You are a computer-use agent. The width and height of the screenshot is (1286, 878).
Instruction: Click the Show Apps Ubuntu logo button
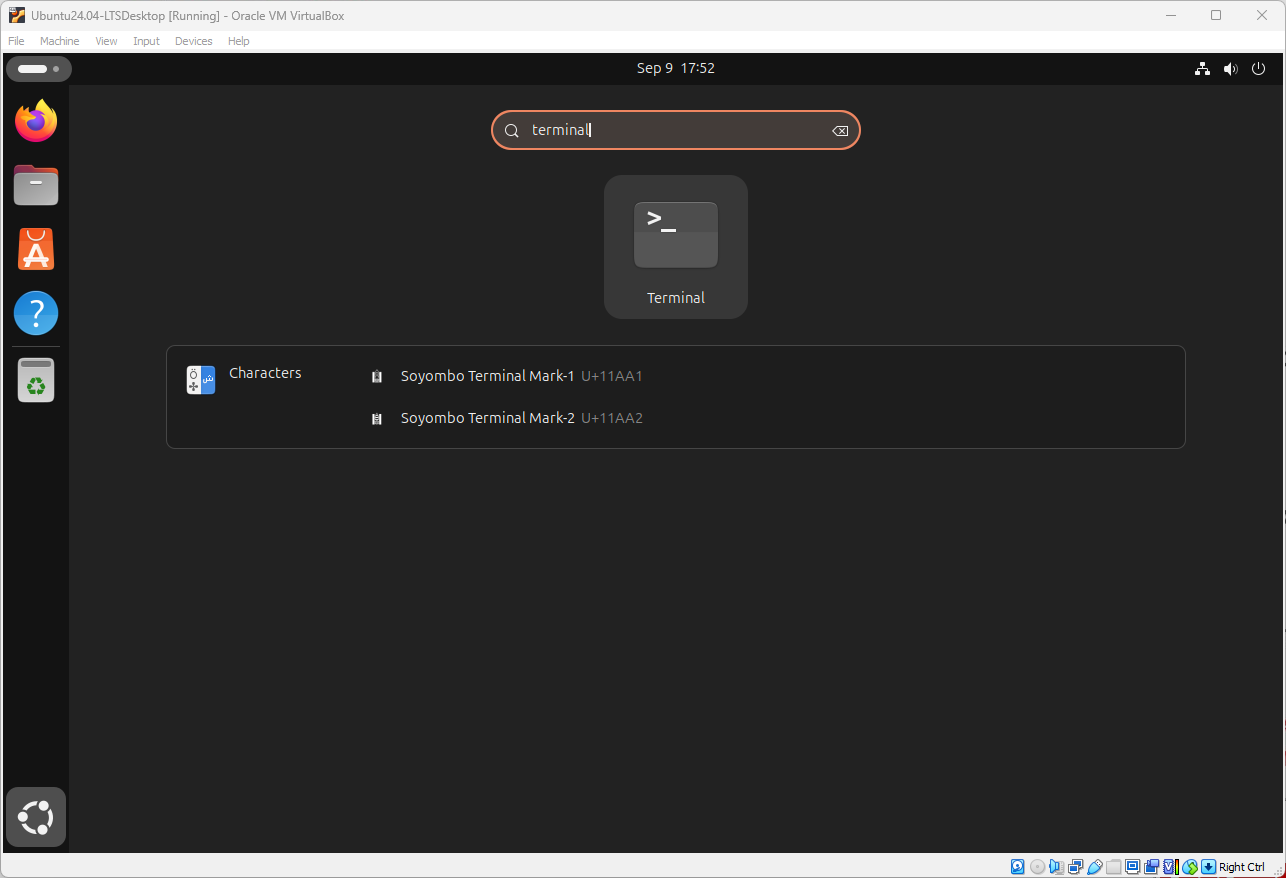pyautogui.click(x=36, y=818)
